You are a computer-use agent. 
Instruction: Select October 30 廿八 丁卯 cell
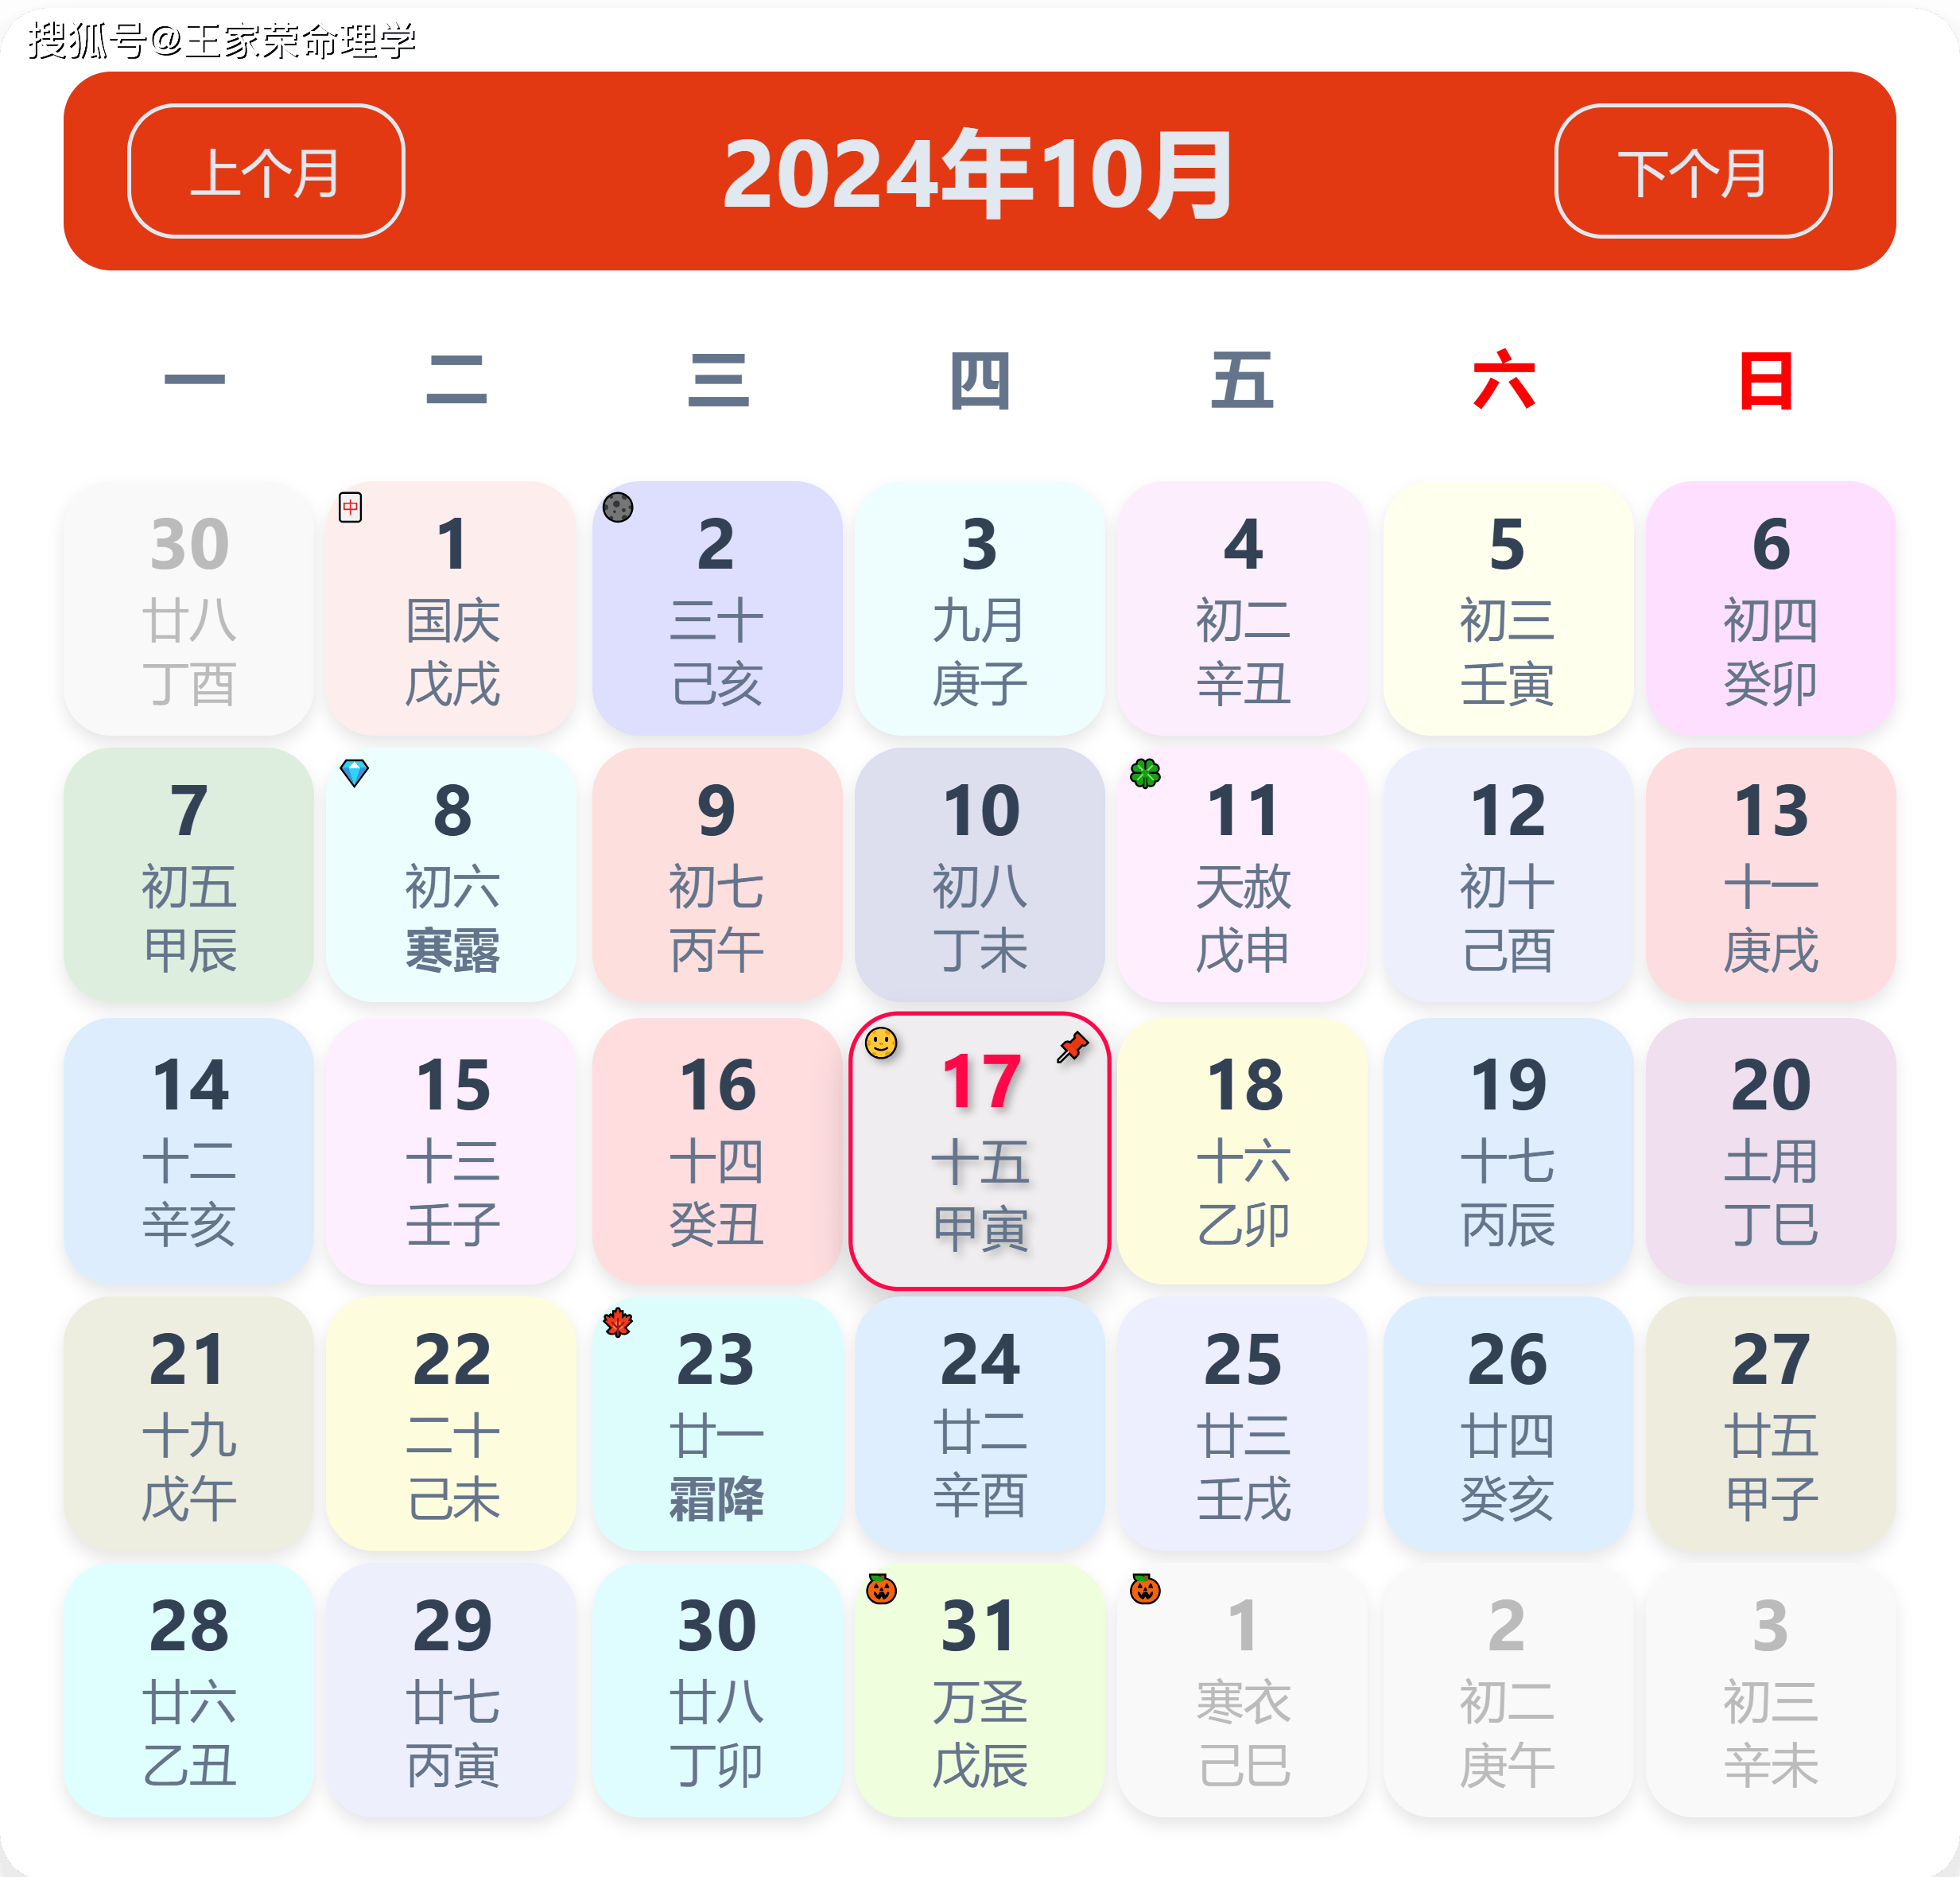coord(717,1691)
